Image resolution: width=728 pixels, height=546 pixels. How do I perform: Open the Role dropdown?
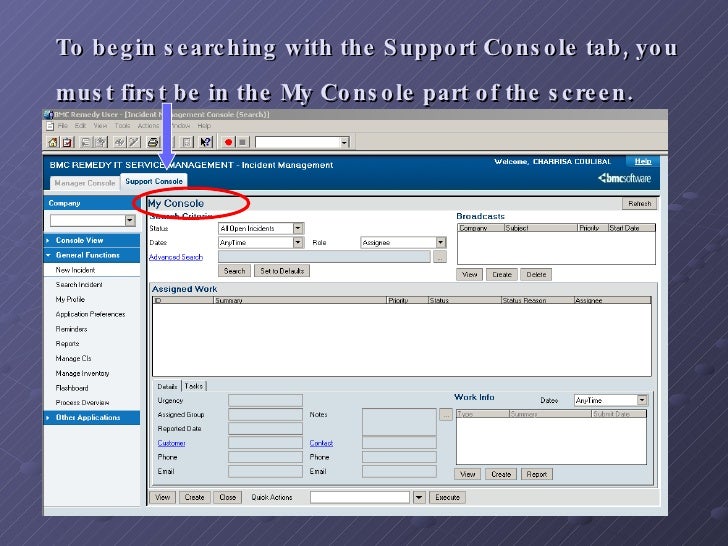point(441,242)
